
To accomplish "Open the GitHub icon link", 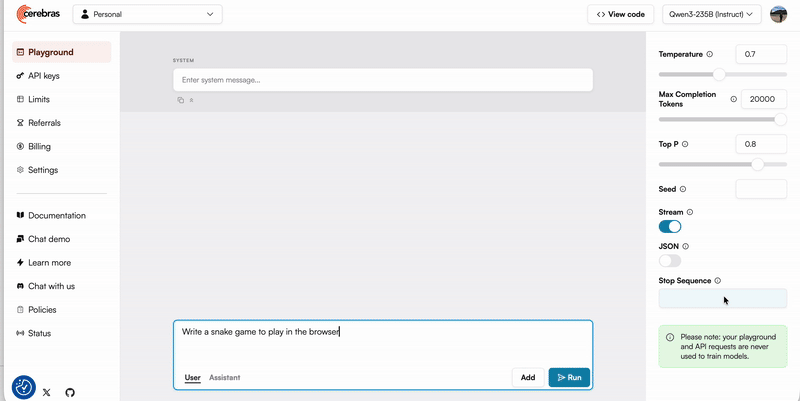I will (70, 393).
